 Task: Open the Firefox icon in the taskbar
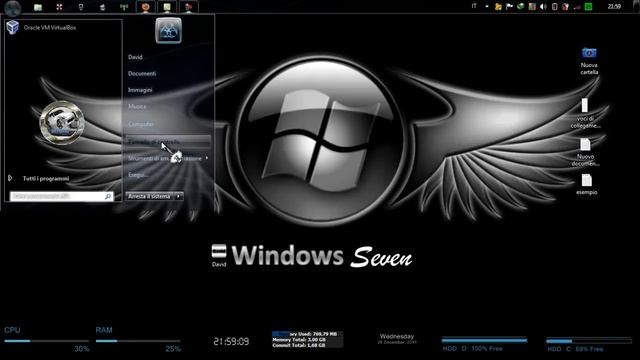click(146, 7)
